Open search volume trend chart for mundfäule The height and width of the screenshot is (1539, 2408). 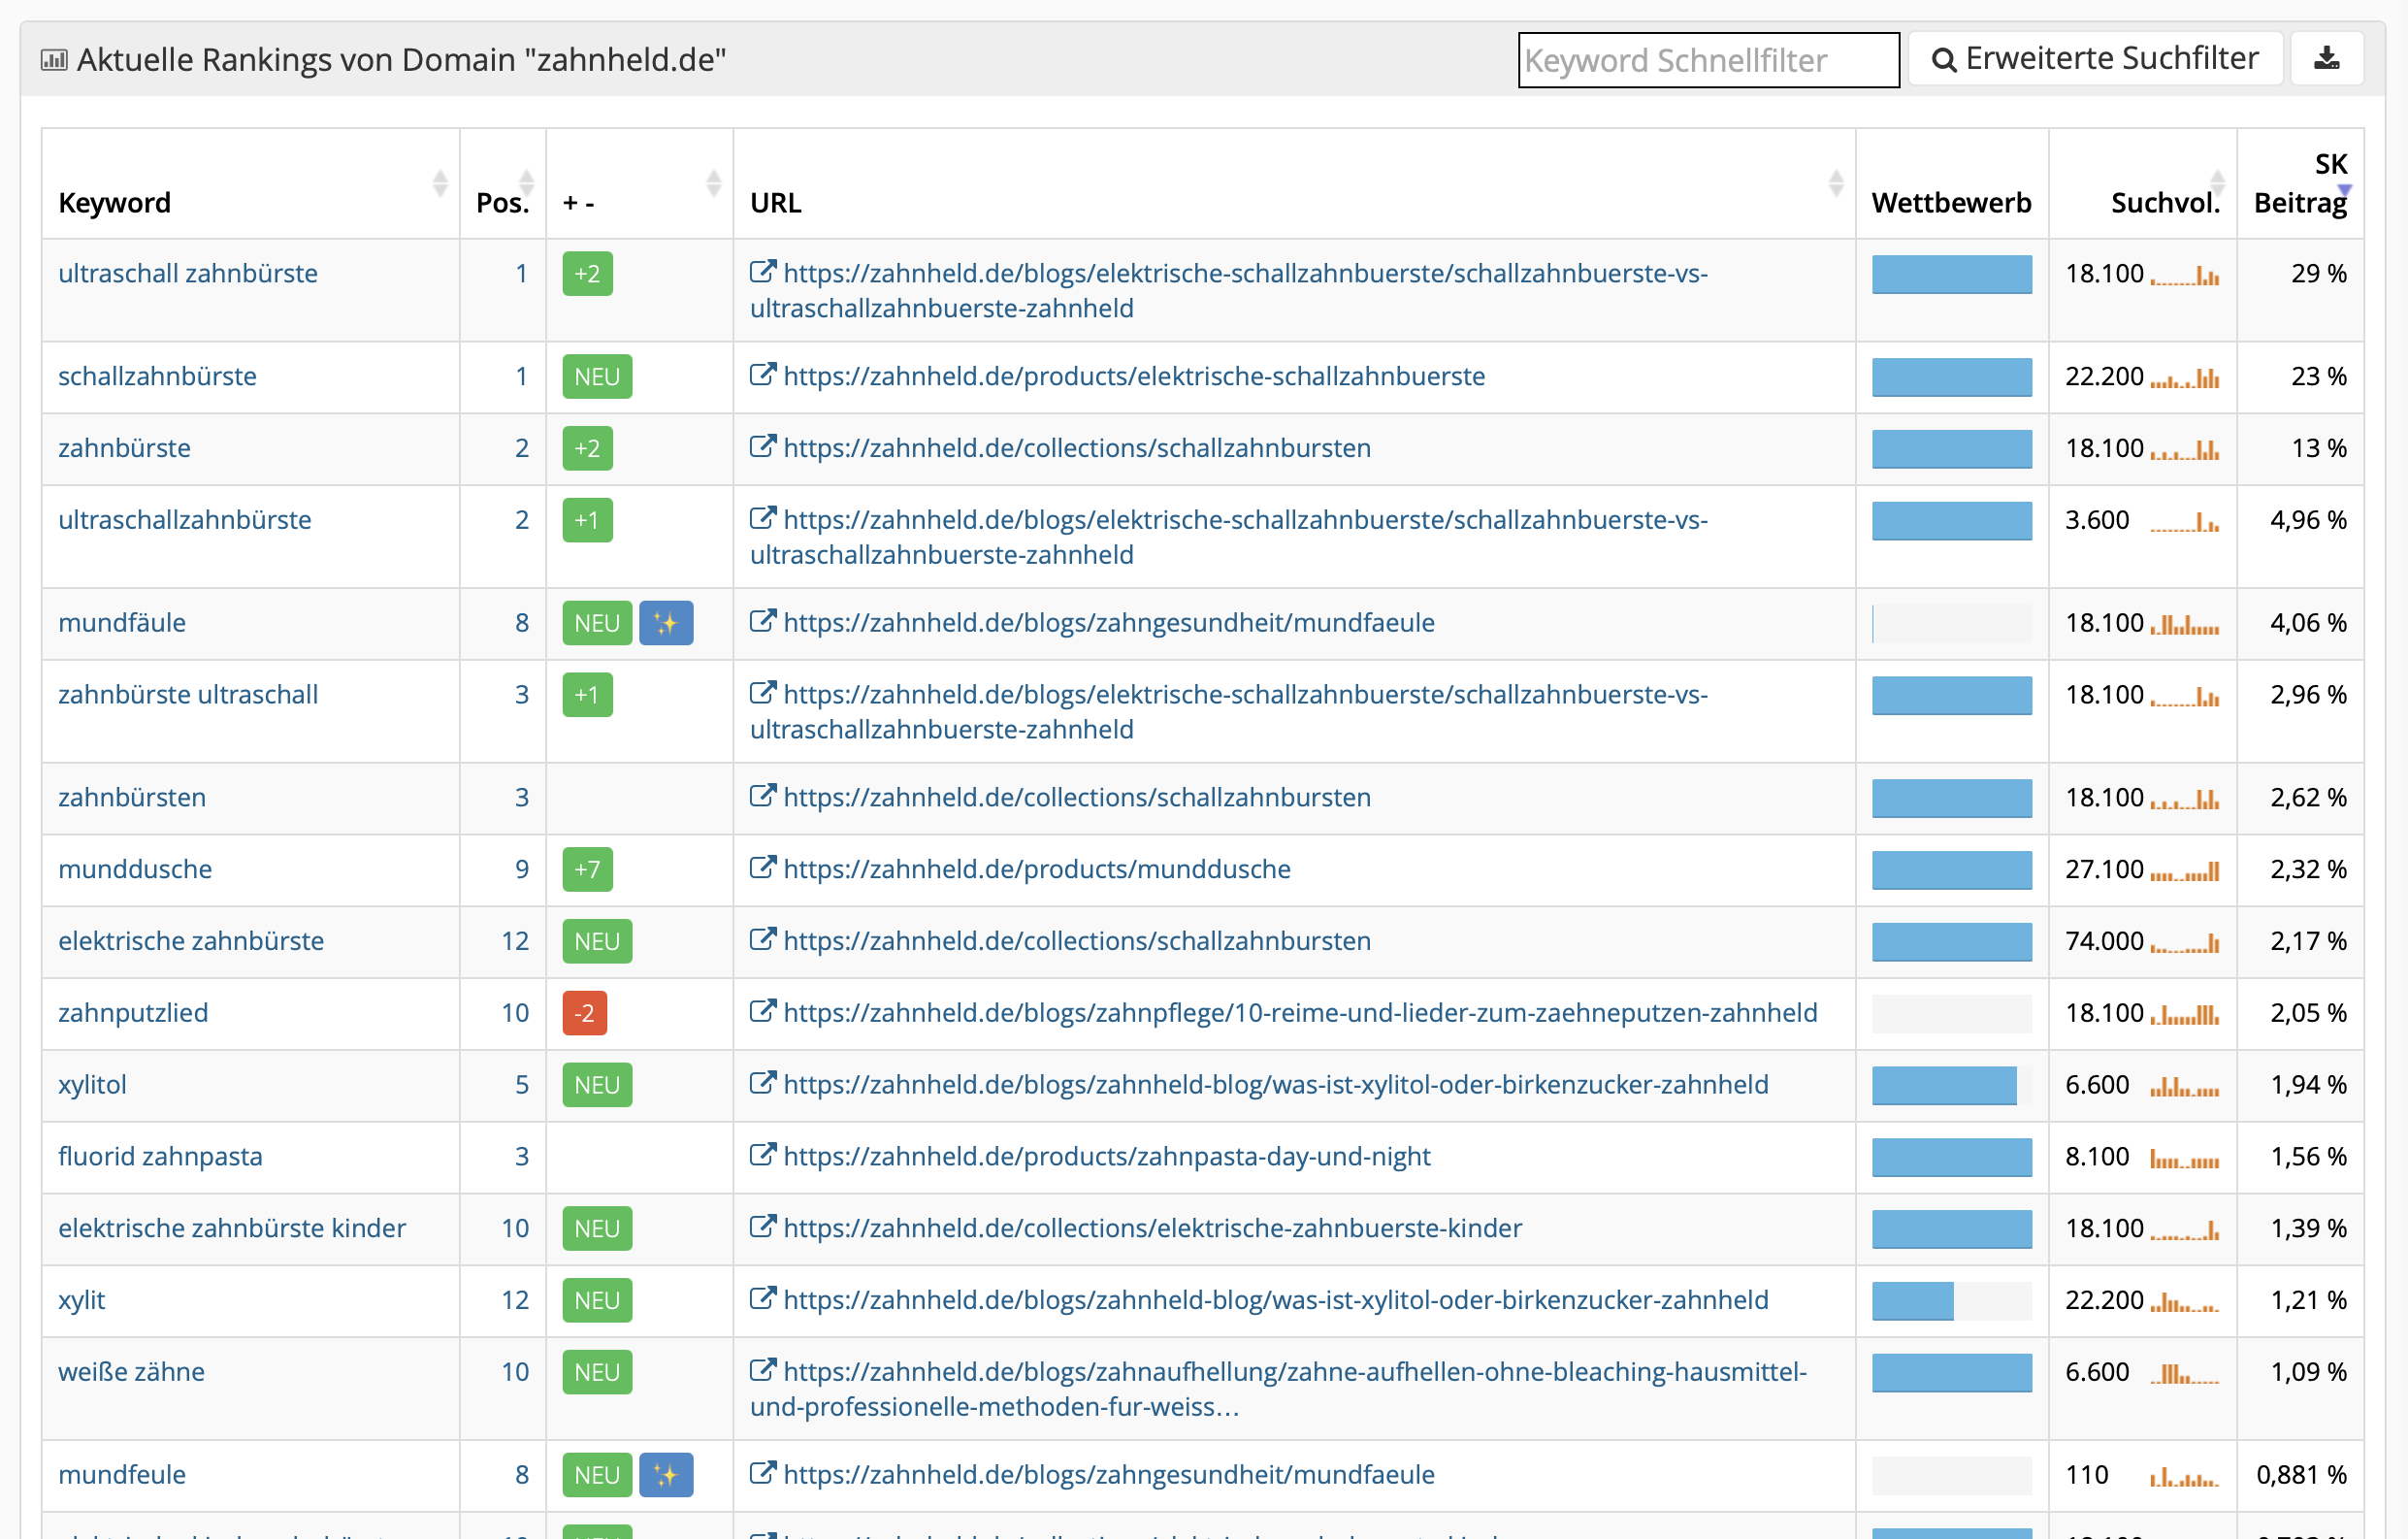2185,624
